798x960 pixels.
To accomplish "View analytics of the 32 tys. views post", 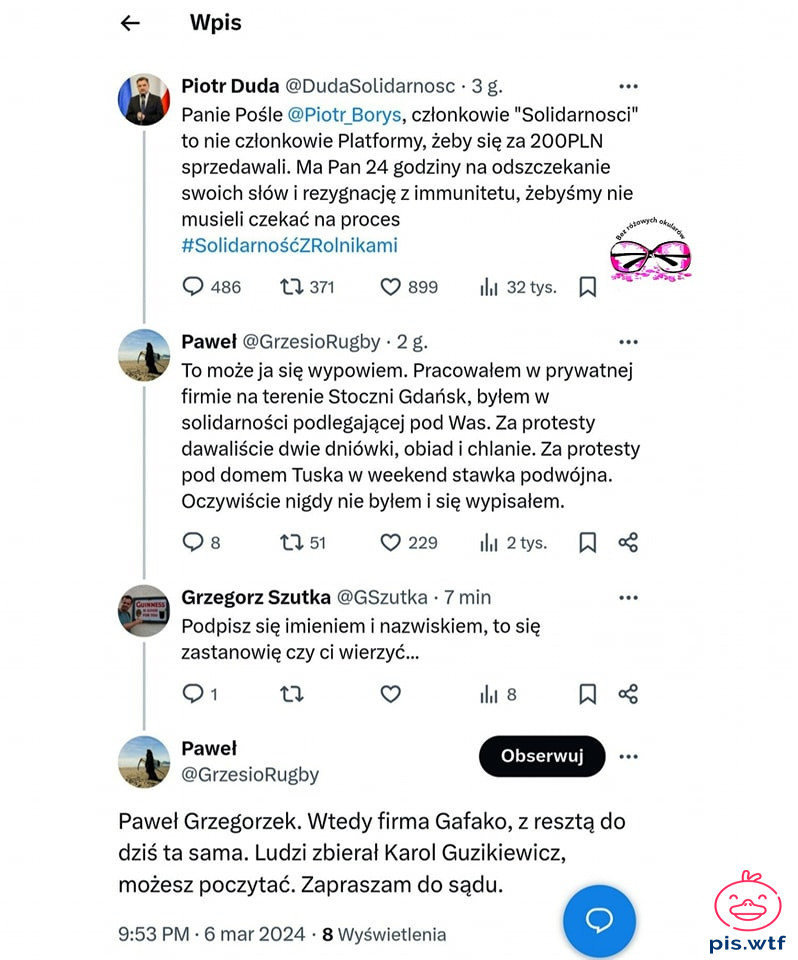I will (489, 287).
